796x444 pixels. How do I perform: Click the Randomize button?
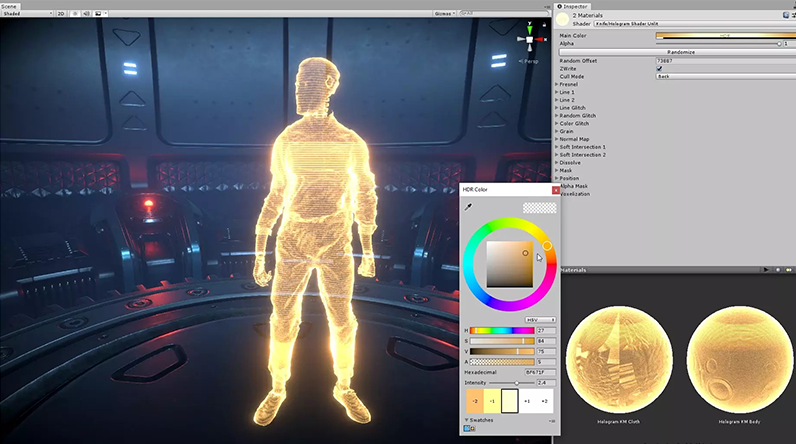(x=678, y=52)
